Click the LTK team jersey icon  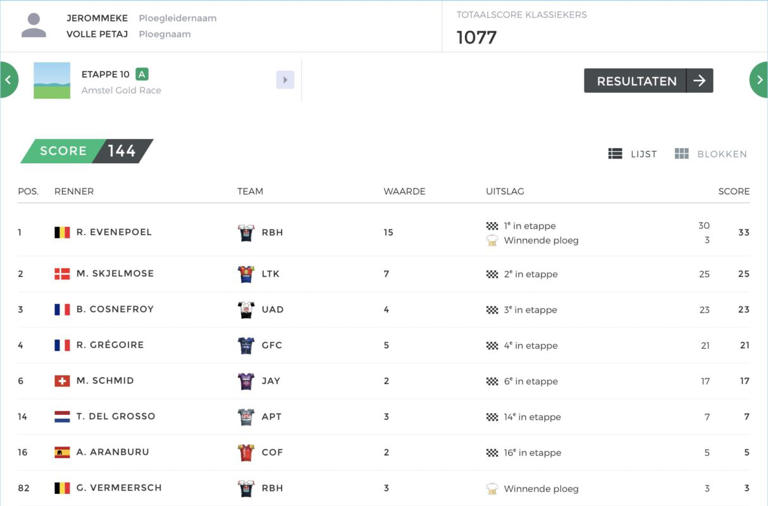(x=246, y=274)
